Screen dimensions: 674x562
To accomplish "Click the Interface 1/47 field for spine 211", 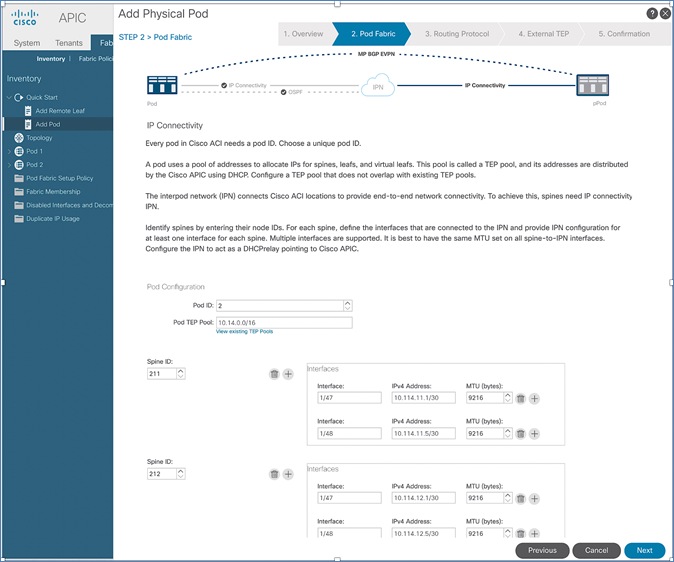I will [x=349, y=398].
